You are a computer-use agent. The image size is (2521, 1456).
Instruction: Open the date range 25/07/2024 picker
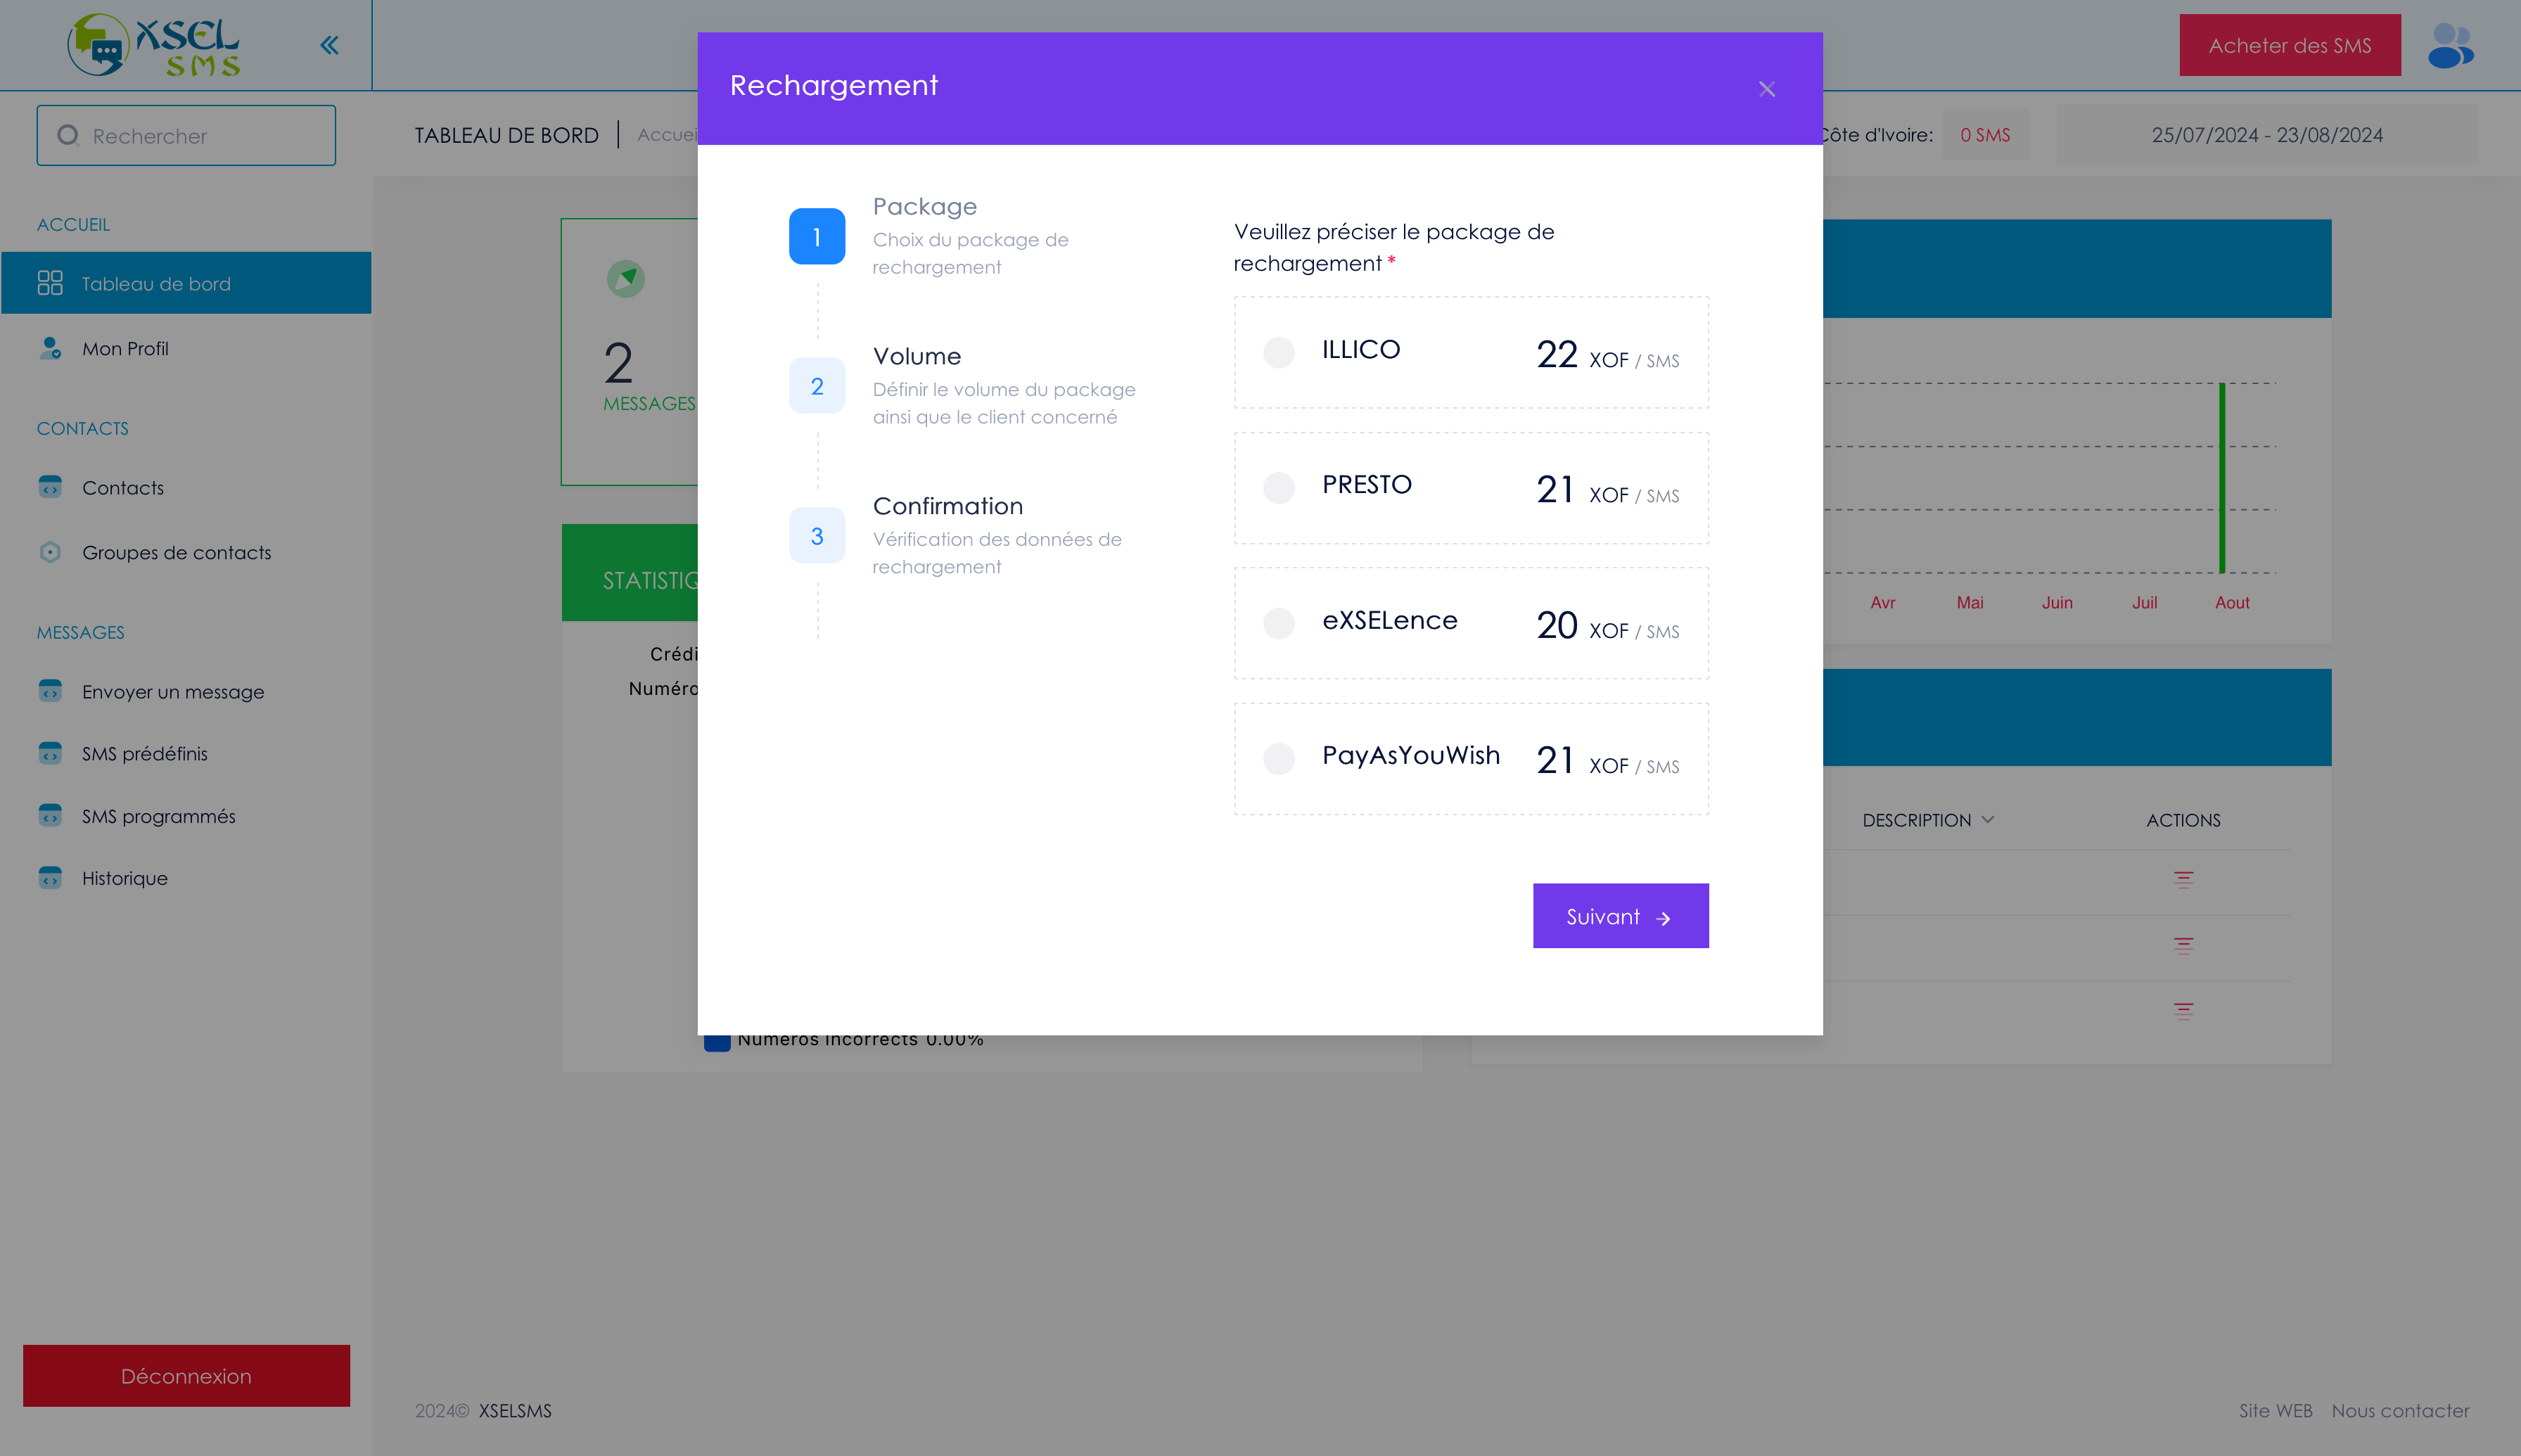[2267, 135]
